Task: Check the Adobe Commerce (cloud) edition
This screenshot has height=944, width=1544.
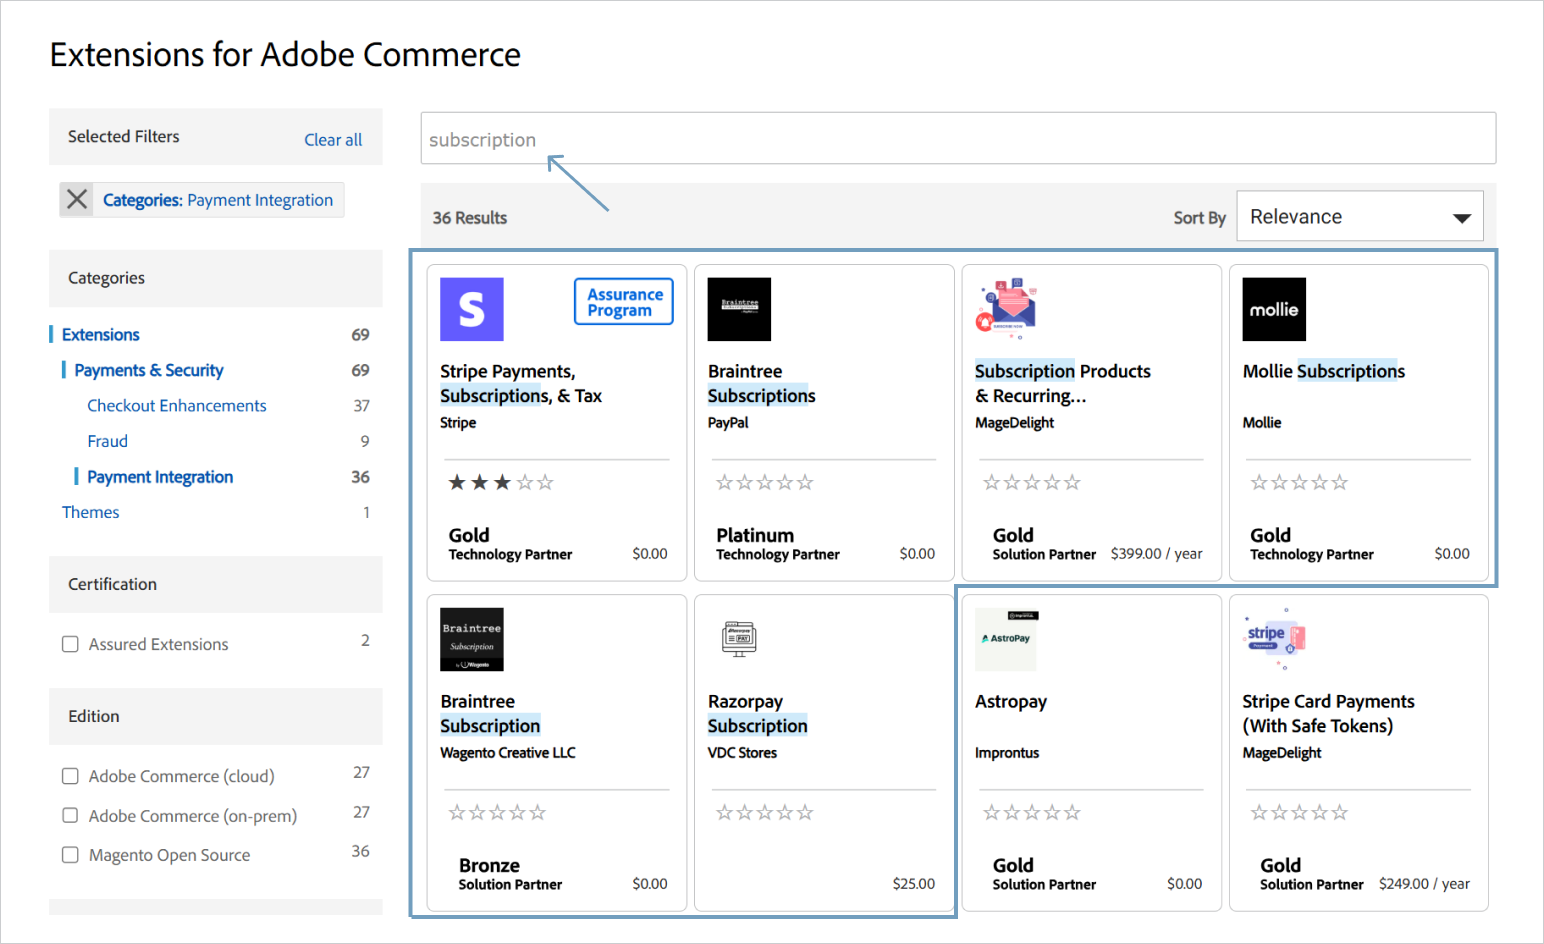Action: pyautogui.click(x=71, y=777)
